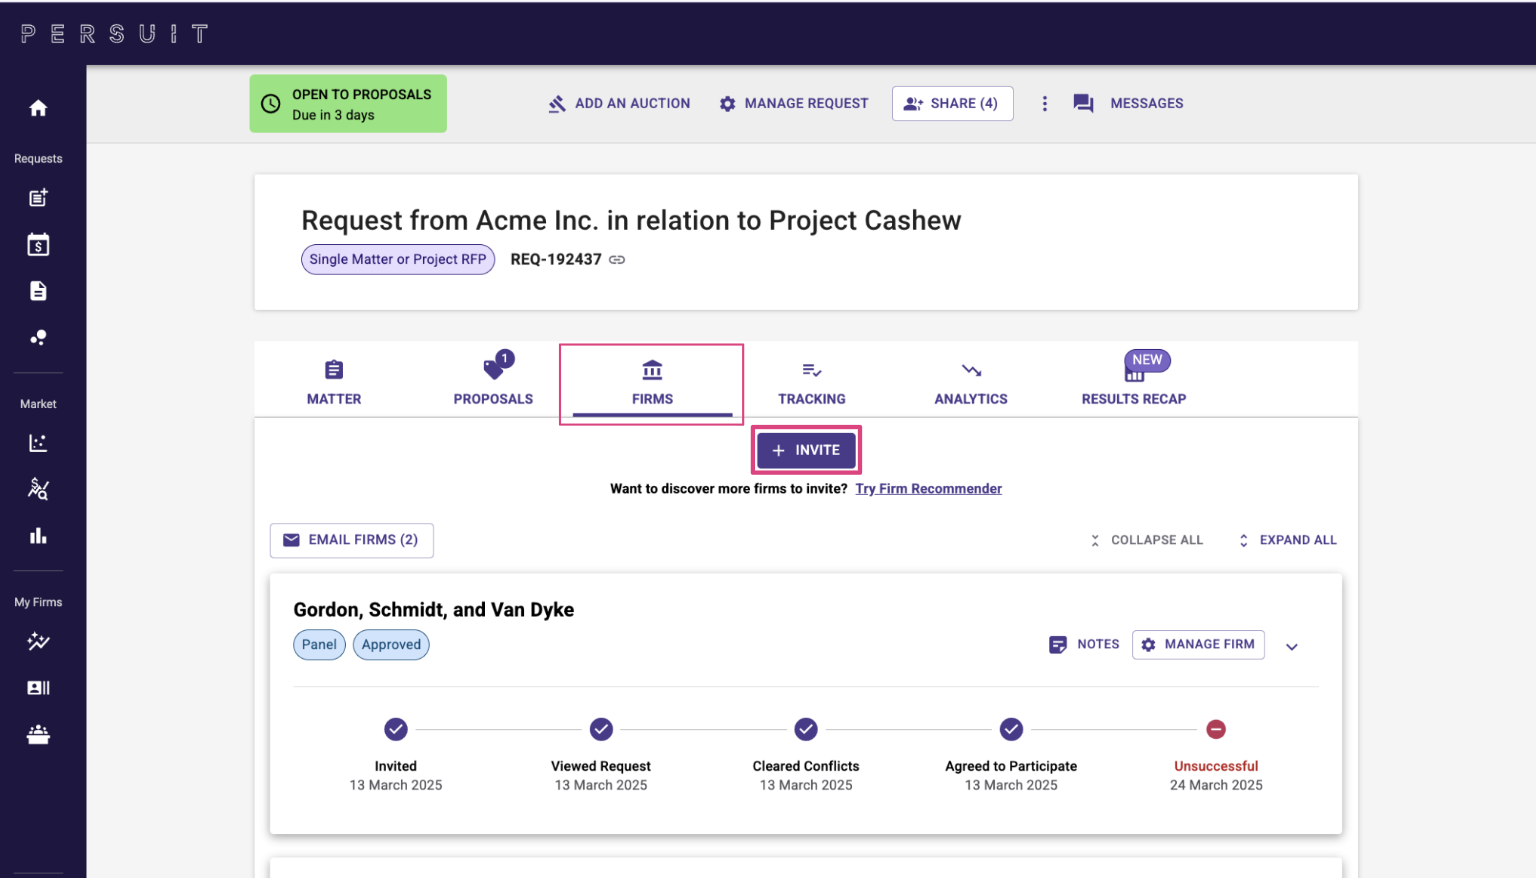
Task: Open the Try Firm Recommender link
Action: (928, 489)
